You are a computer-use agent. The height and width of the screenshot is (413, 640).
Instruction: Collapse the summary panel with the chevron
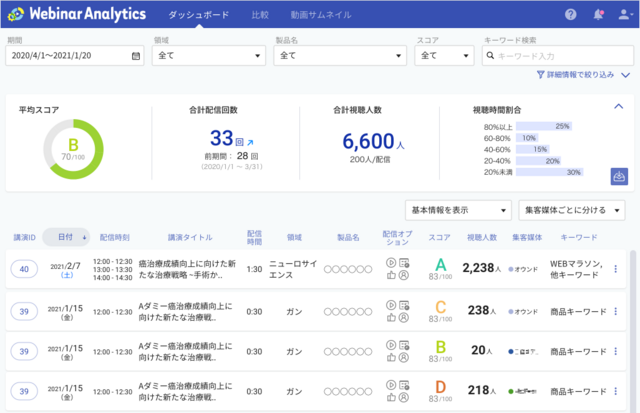(x=619, y=105)
